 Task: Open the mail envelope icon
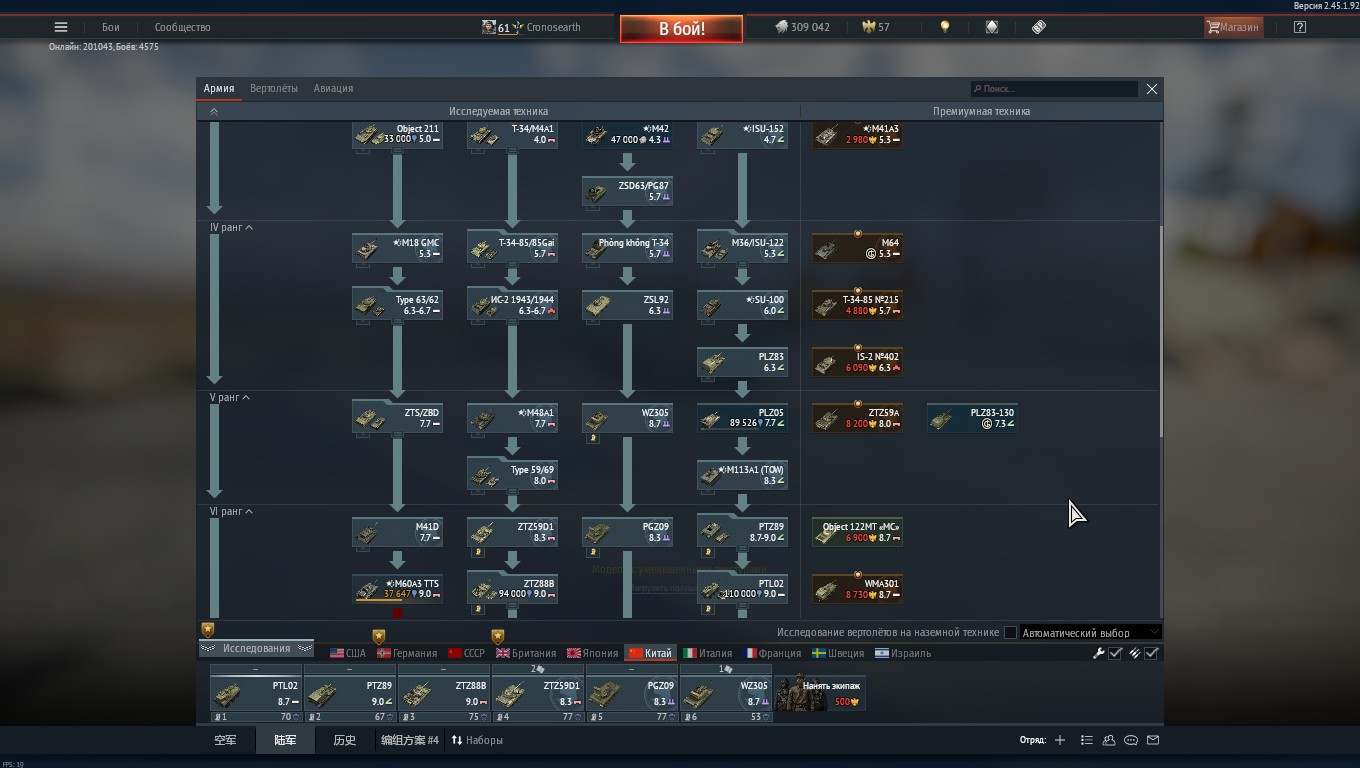tap(1153, 740)
